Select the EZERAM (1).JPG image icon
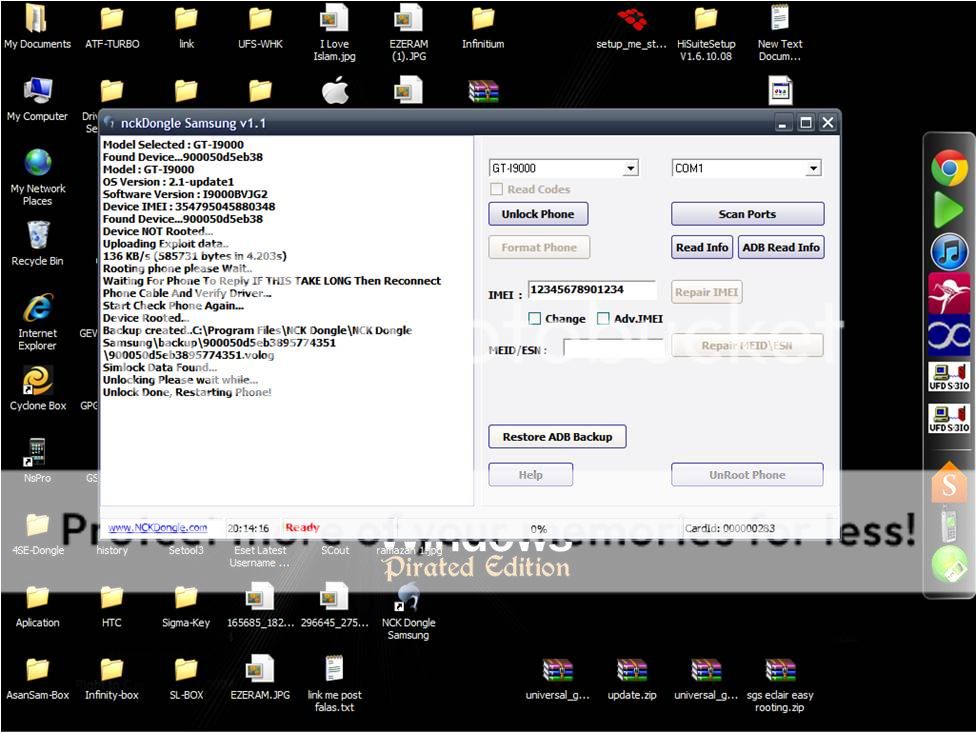Viewport: 977px width, 733px height. [x=409, y=32]
